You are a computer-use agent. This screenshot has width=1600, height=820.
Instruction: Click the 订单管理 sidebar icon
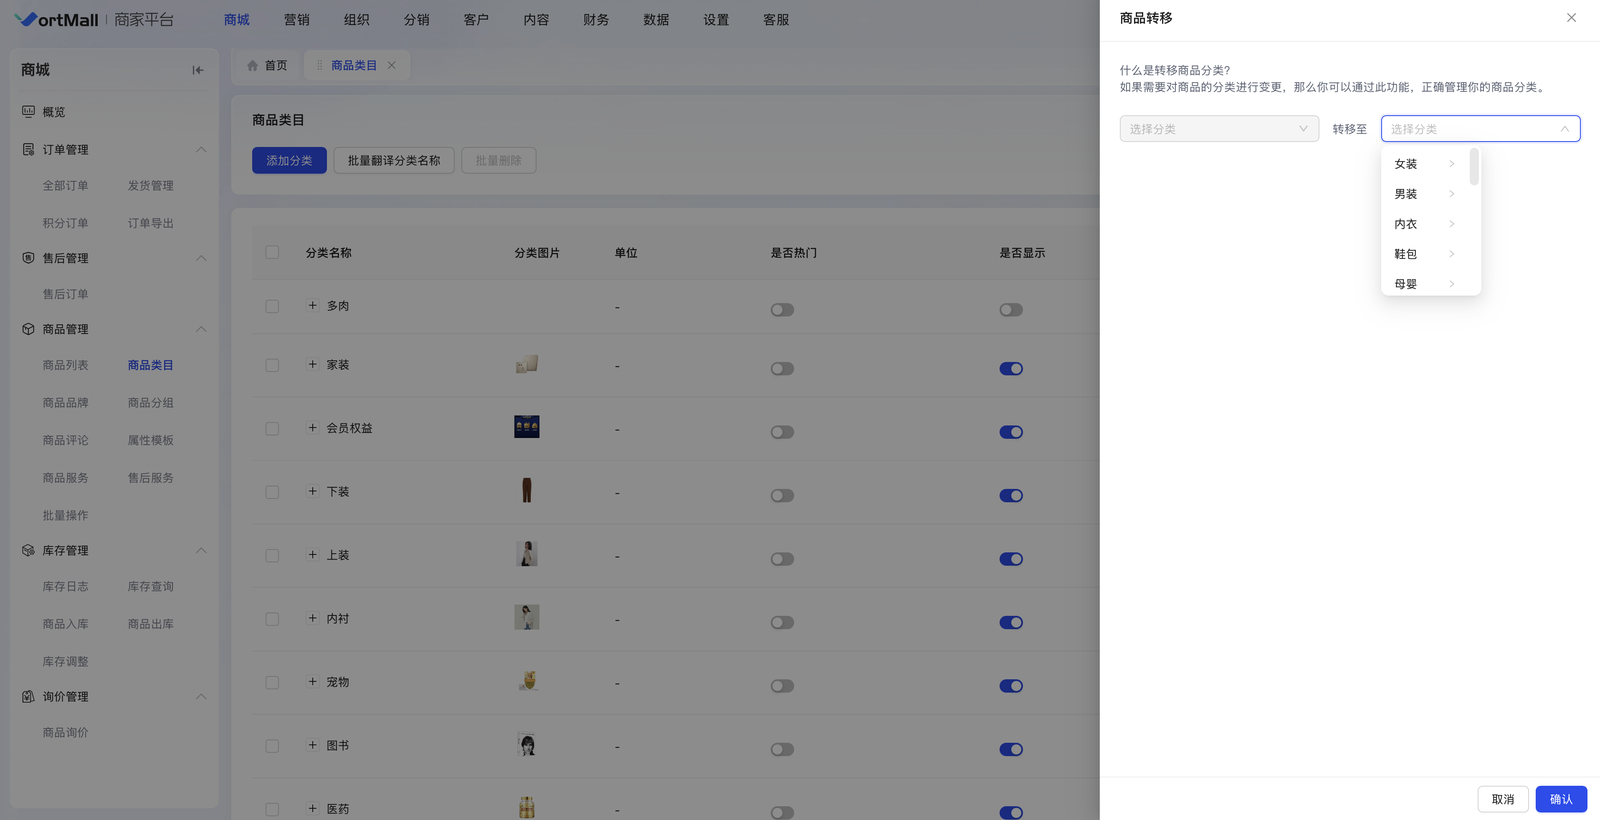pyautogui.click(x=28, y=149)
